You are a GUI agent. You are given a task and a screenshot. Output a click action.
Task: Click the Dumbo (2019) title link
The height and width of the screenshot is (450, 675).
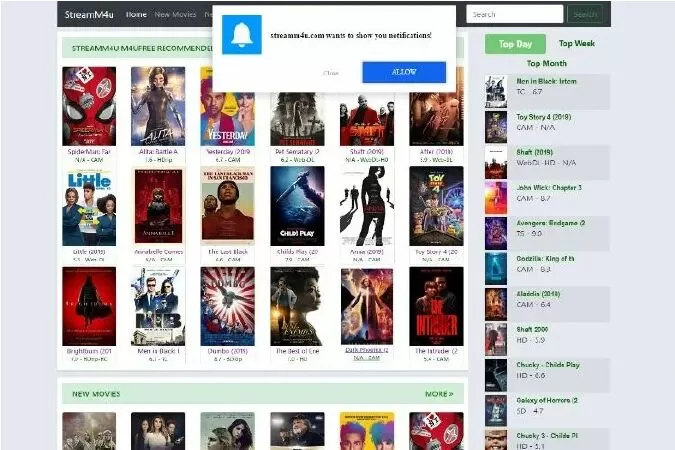pyautogui.click(x=227, y=351)
